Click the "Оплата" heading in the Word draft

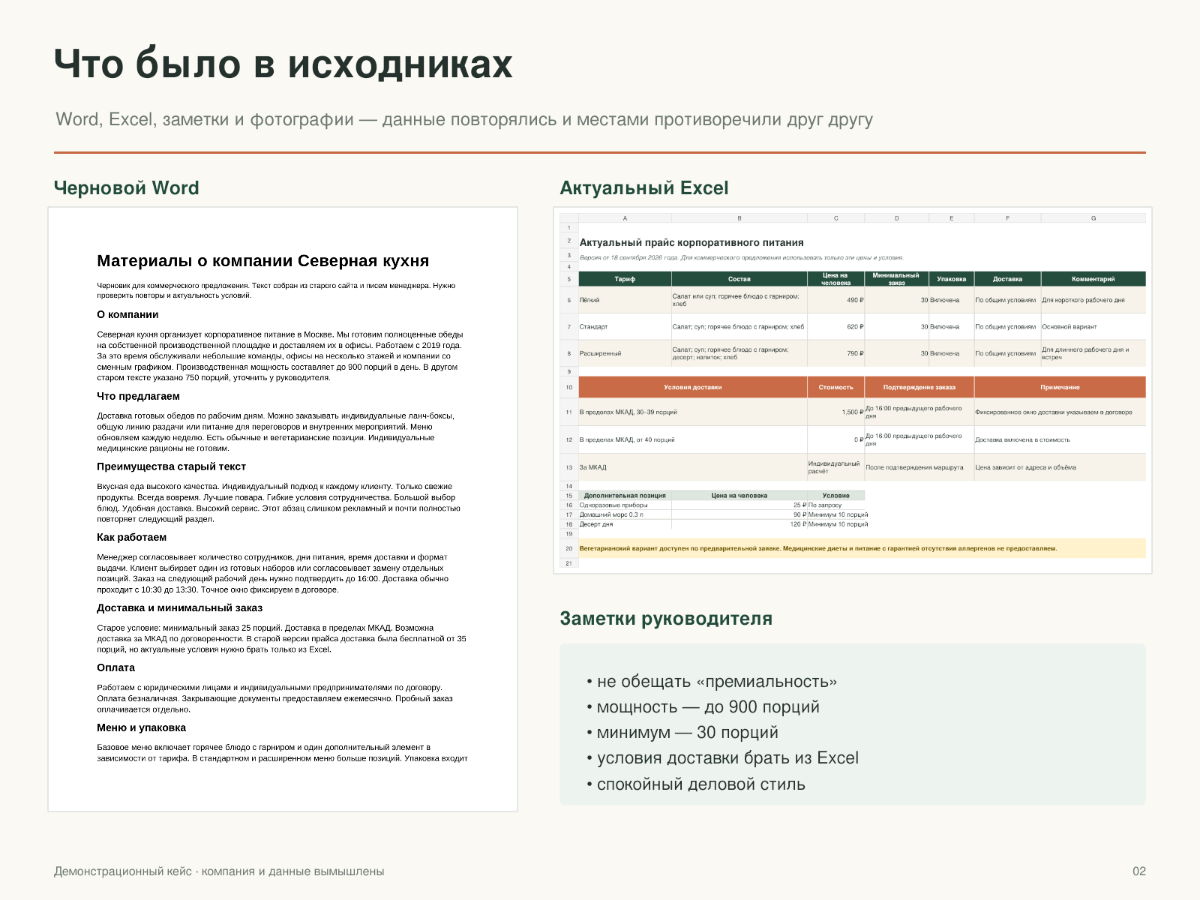tap(116, 667)
